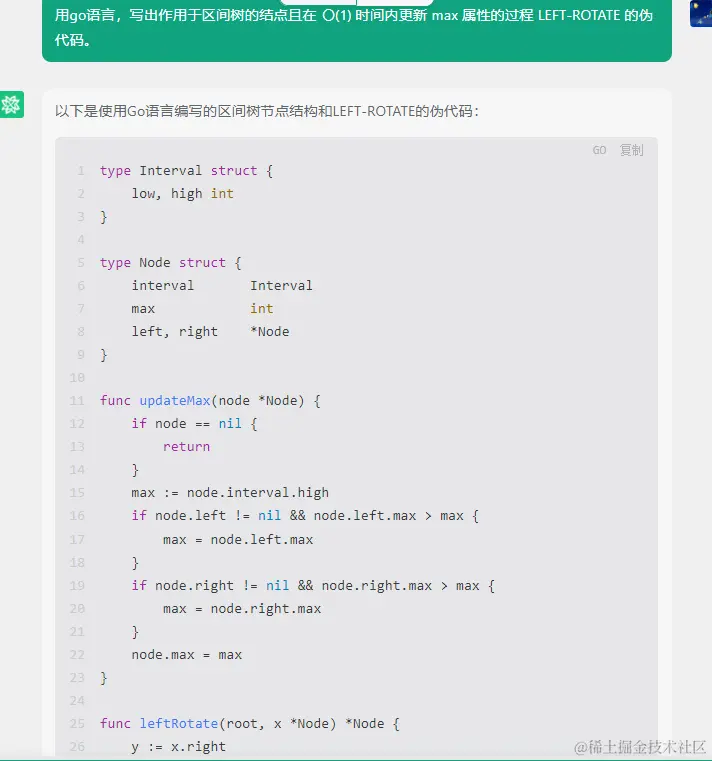Copy the code with the 复制 button
Viewport: 712px width, 761px height.
coord(631,150)
